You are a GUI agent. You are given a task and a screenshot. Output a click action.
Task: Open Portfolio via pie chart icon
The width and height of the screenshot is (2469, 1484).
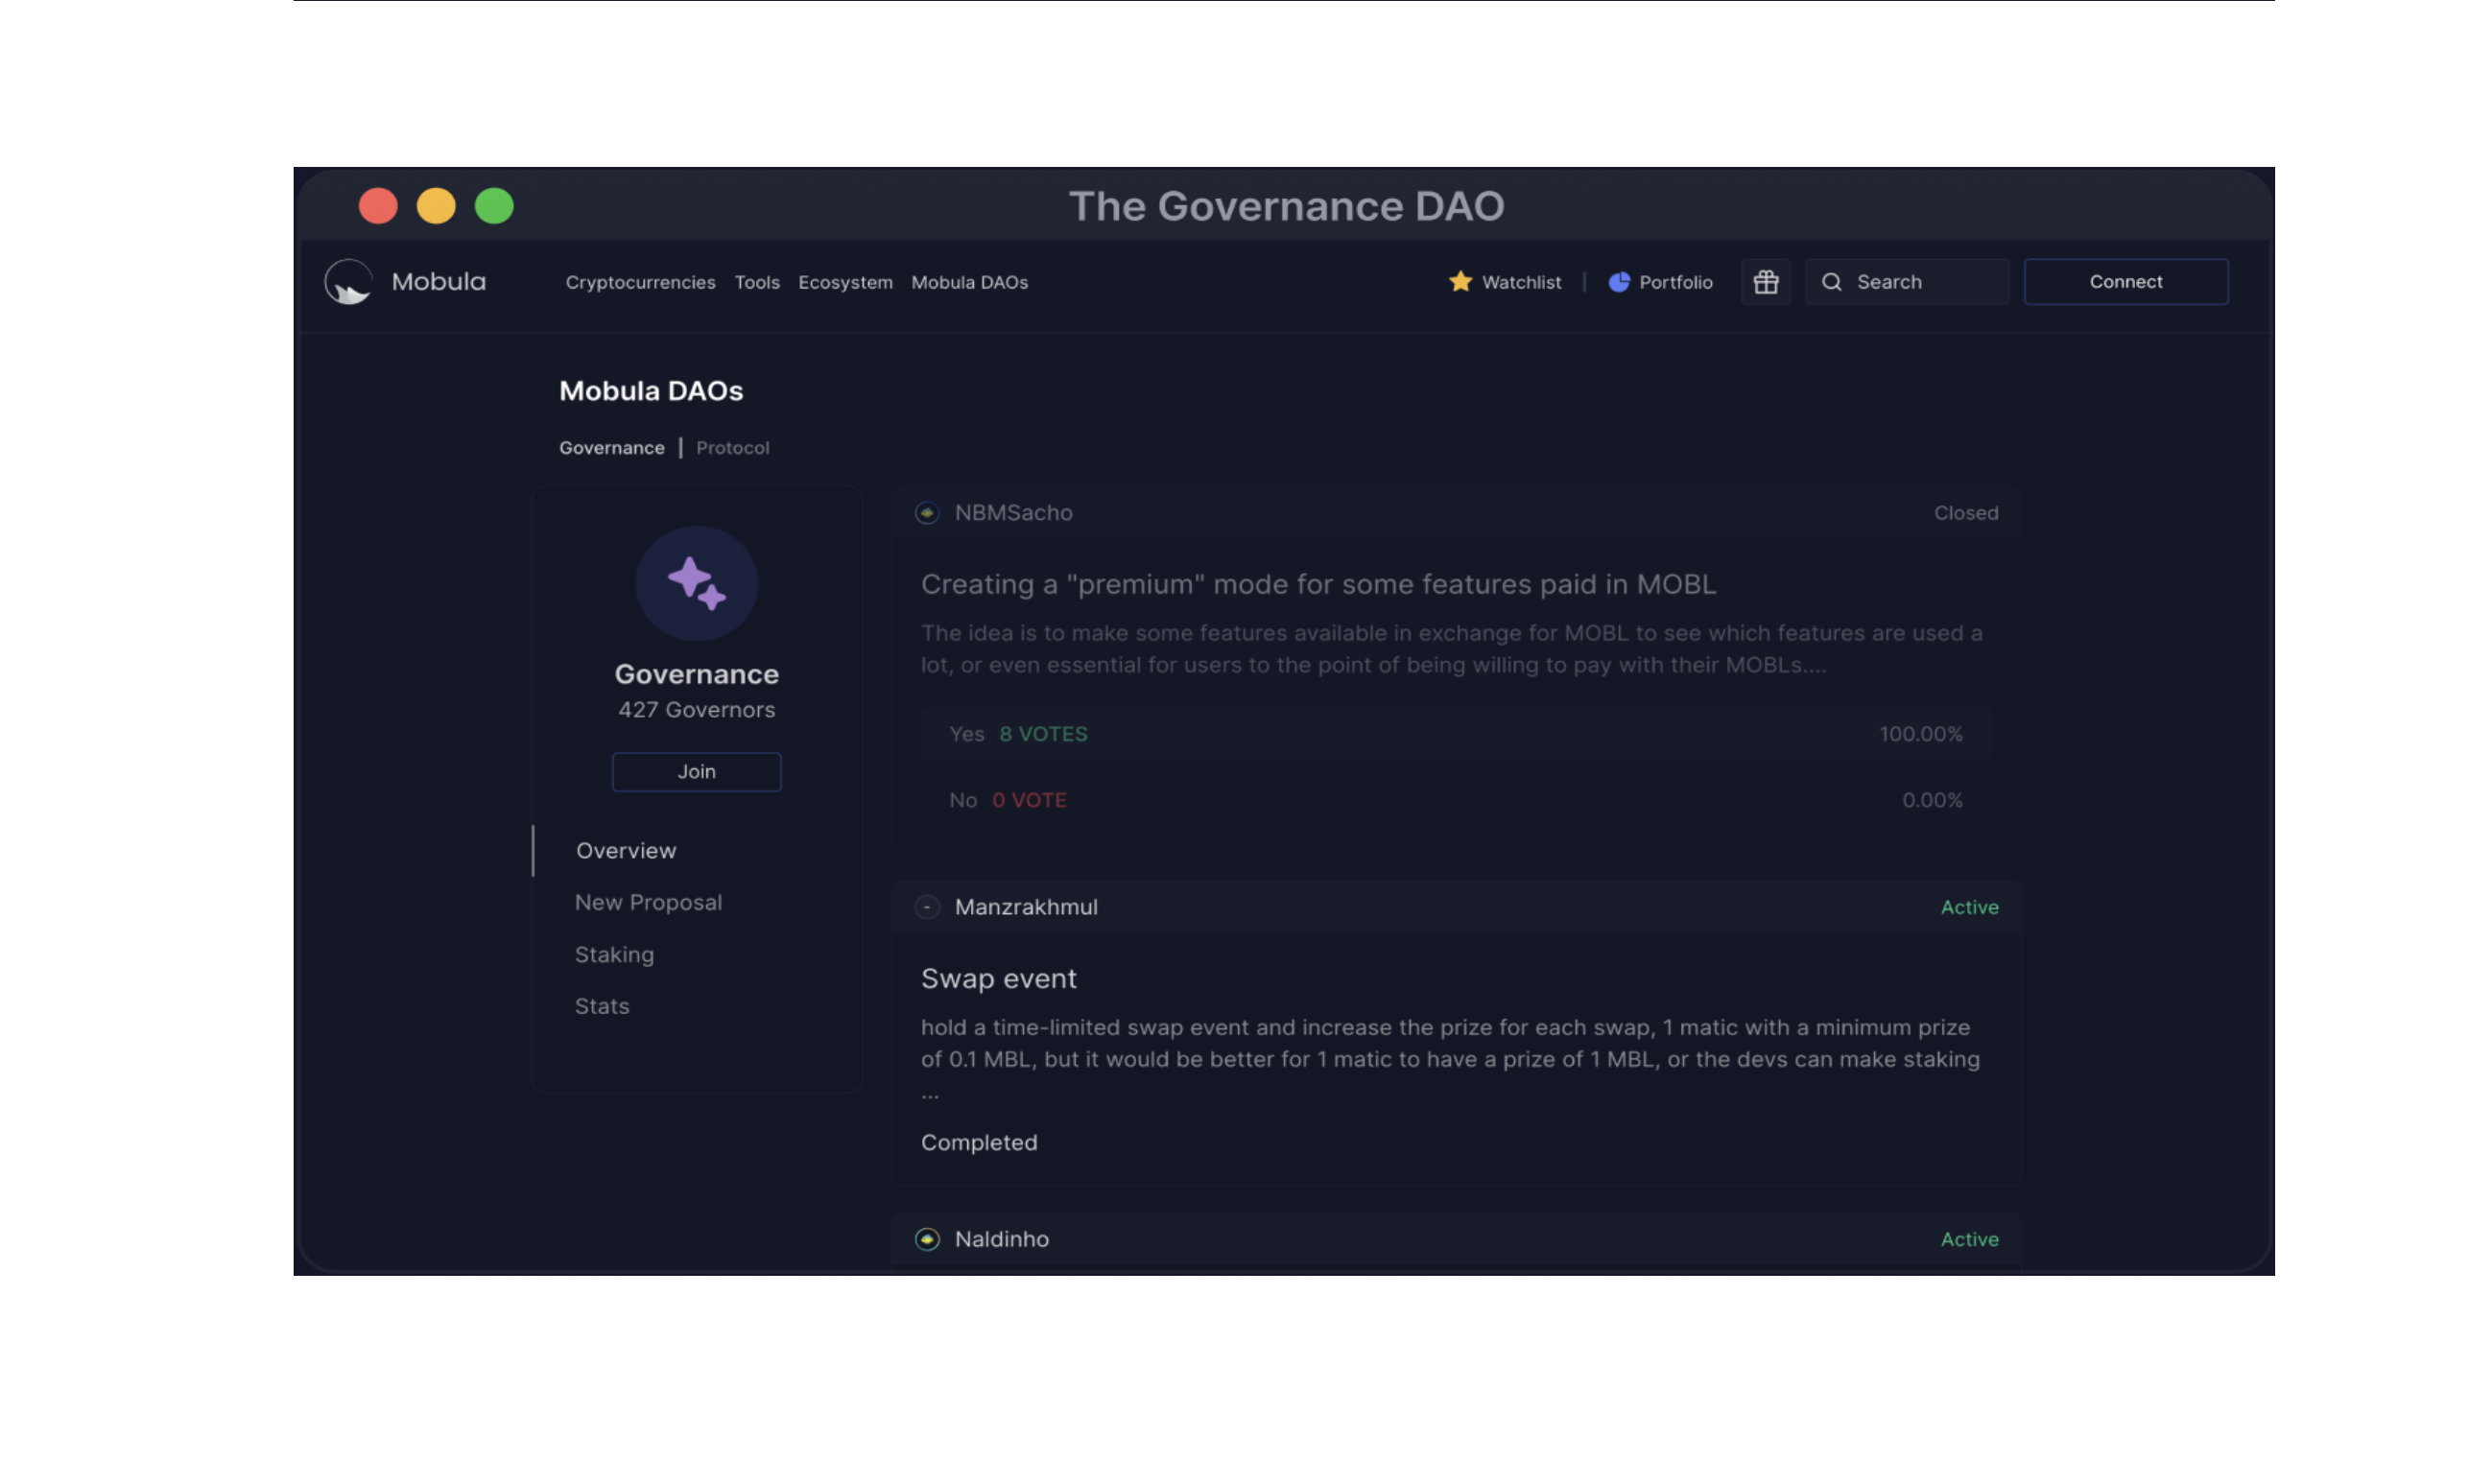click(1618, 282)
